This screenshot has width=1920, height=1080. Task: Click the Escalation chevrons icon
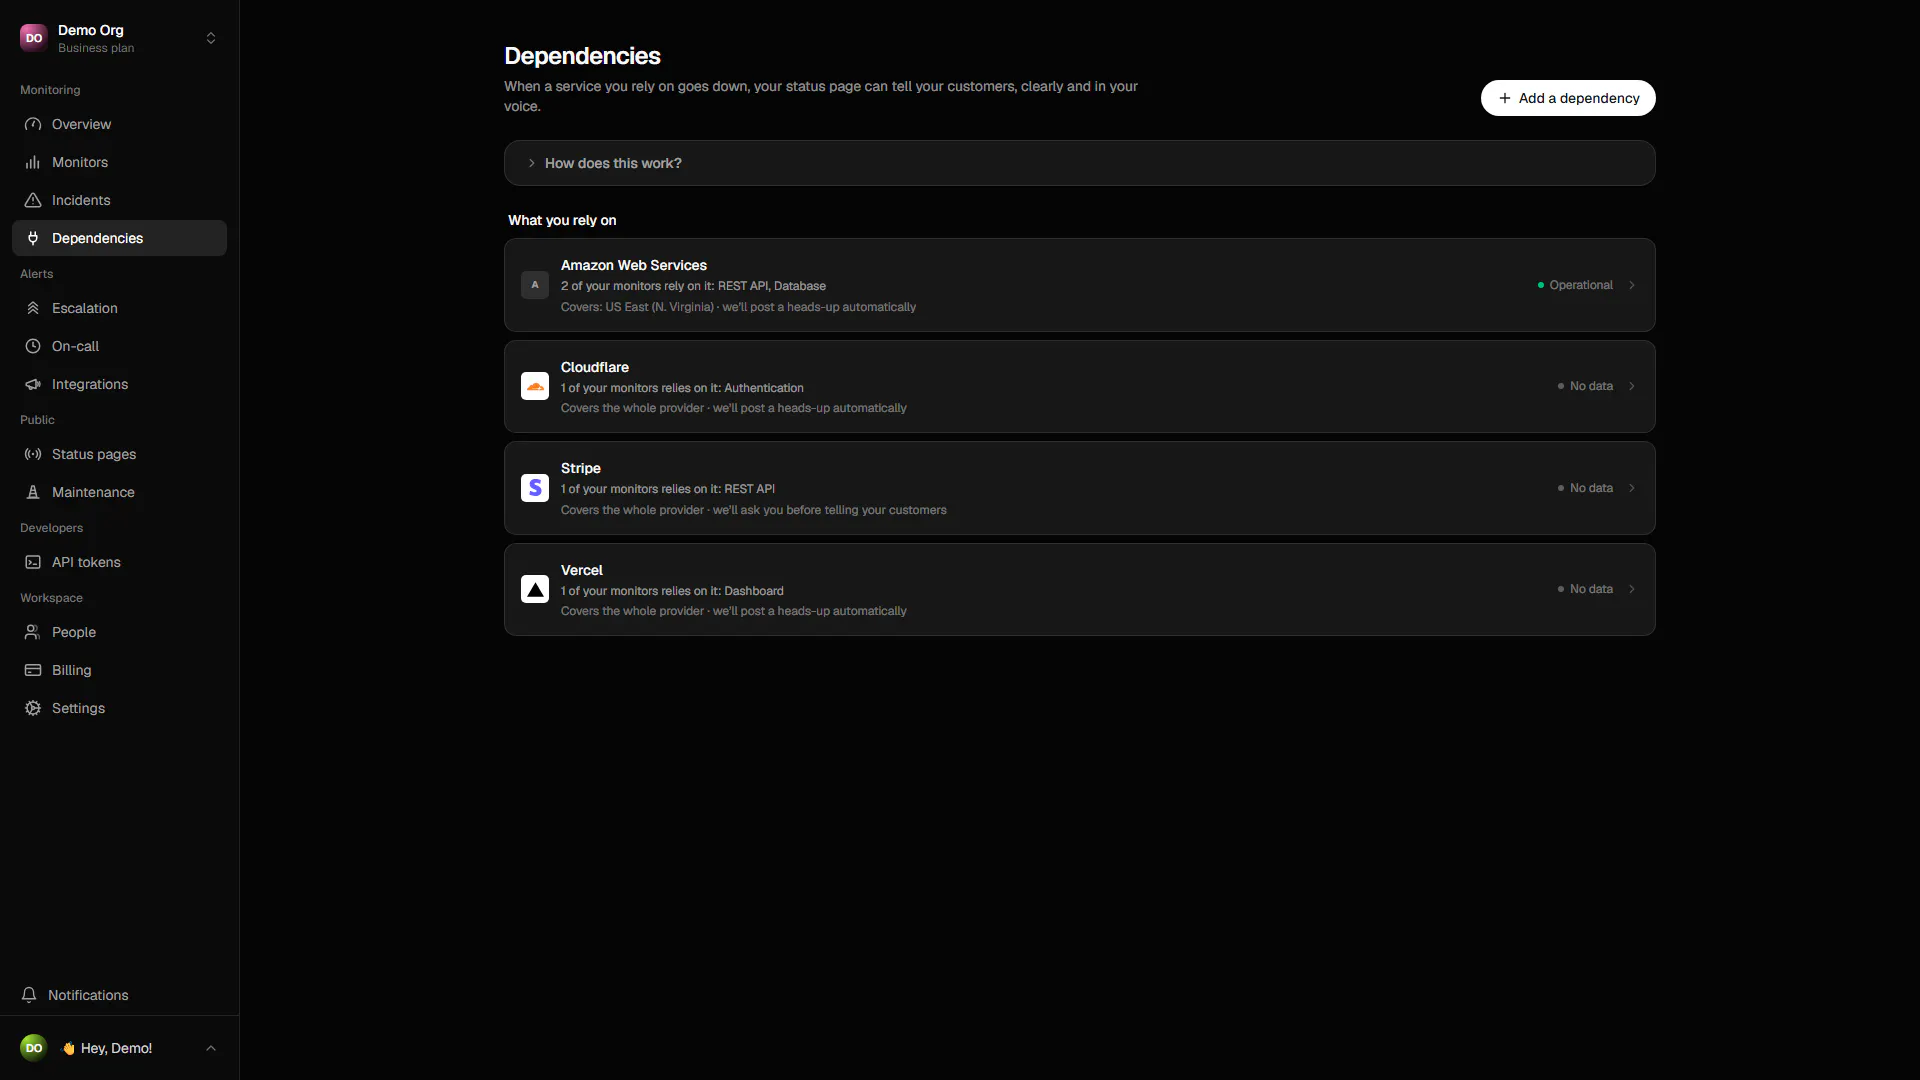33,308
